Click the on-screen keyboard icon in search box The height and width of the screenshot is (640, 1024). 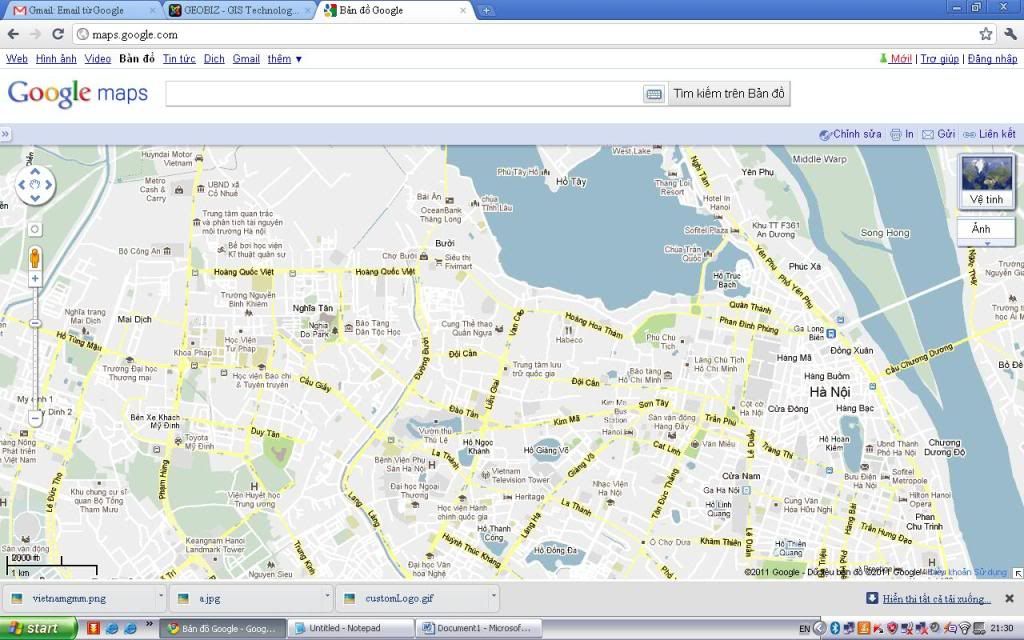[654, 94]
